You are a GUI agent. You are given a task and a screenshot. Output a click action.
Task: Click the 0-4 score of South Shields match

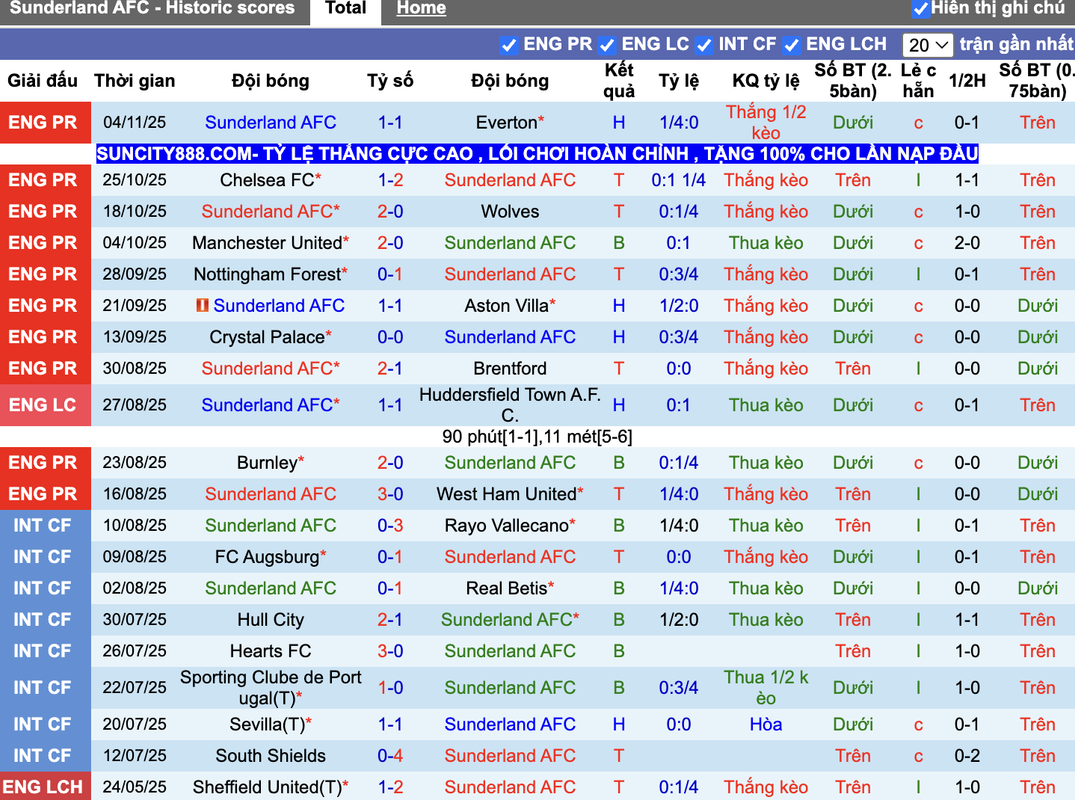[390, 756]
